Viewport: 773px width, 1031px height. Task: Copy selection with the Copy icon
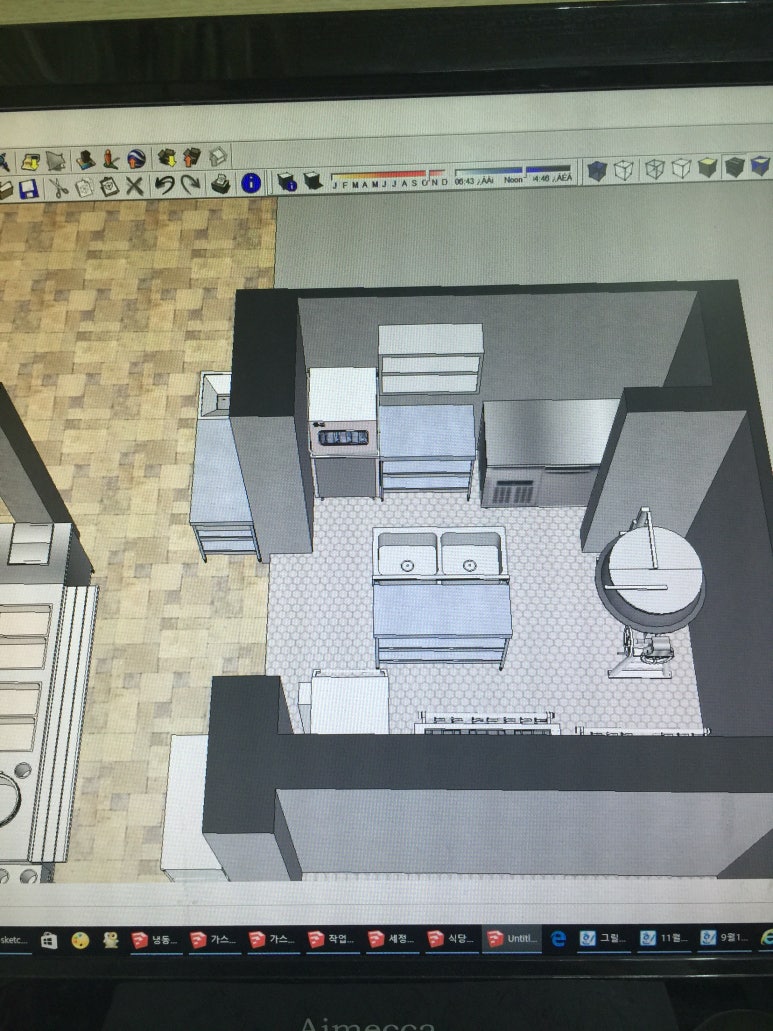(x=84, y=188)
